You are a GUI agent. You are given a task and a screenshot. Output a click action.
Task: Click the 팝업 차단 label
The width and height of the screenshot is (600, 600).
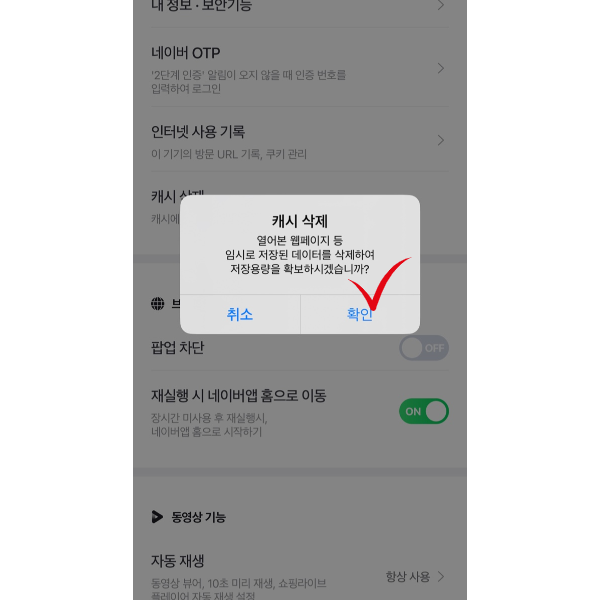(x=178, y=348)
